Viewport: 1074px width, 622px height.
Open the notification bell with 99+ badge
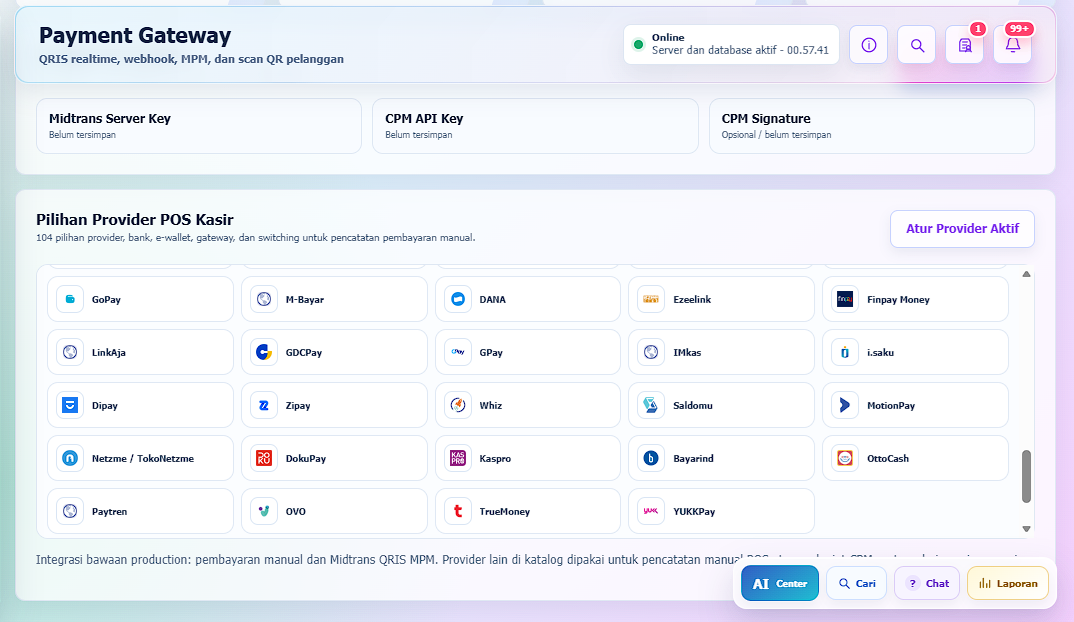(1012, 45)
